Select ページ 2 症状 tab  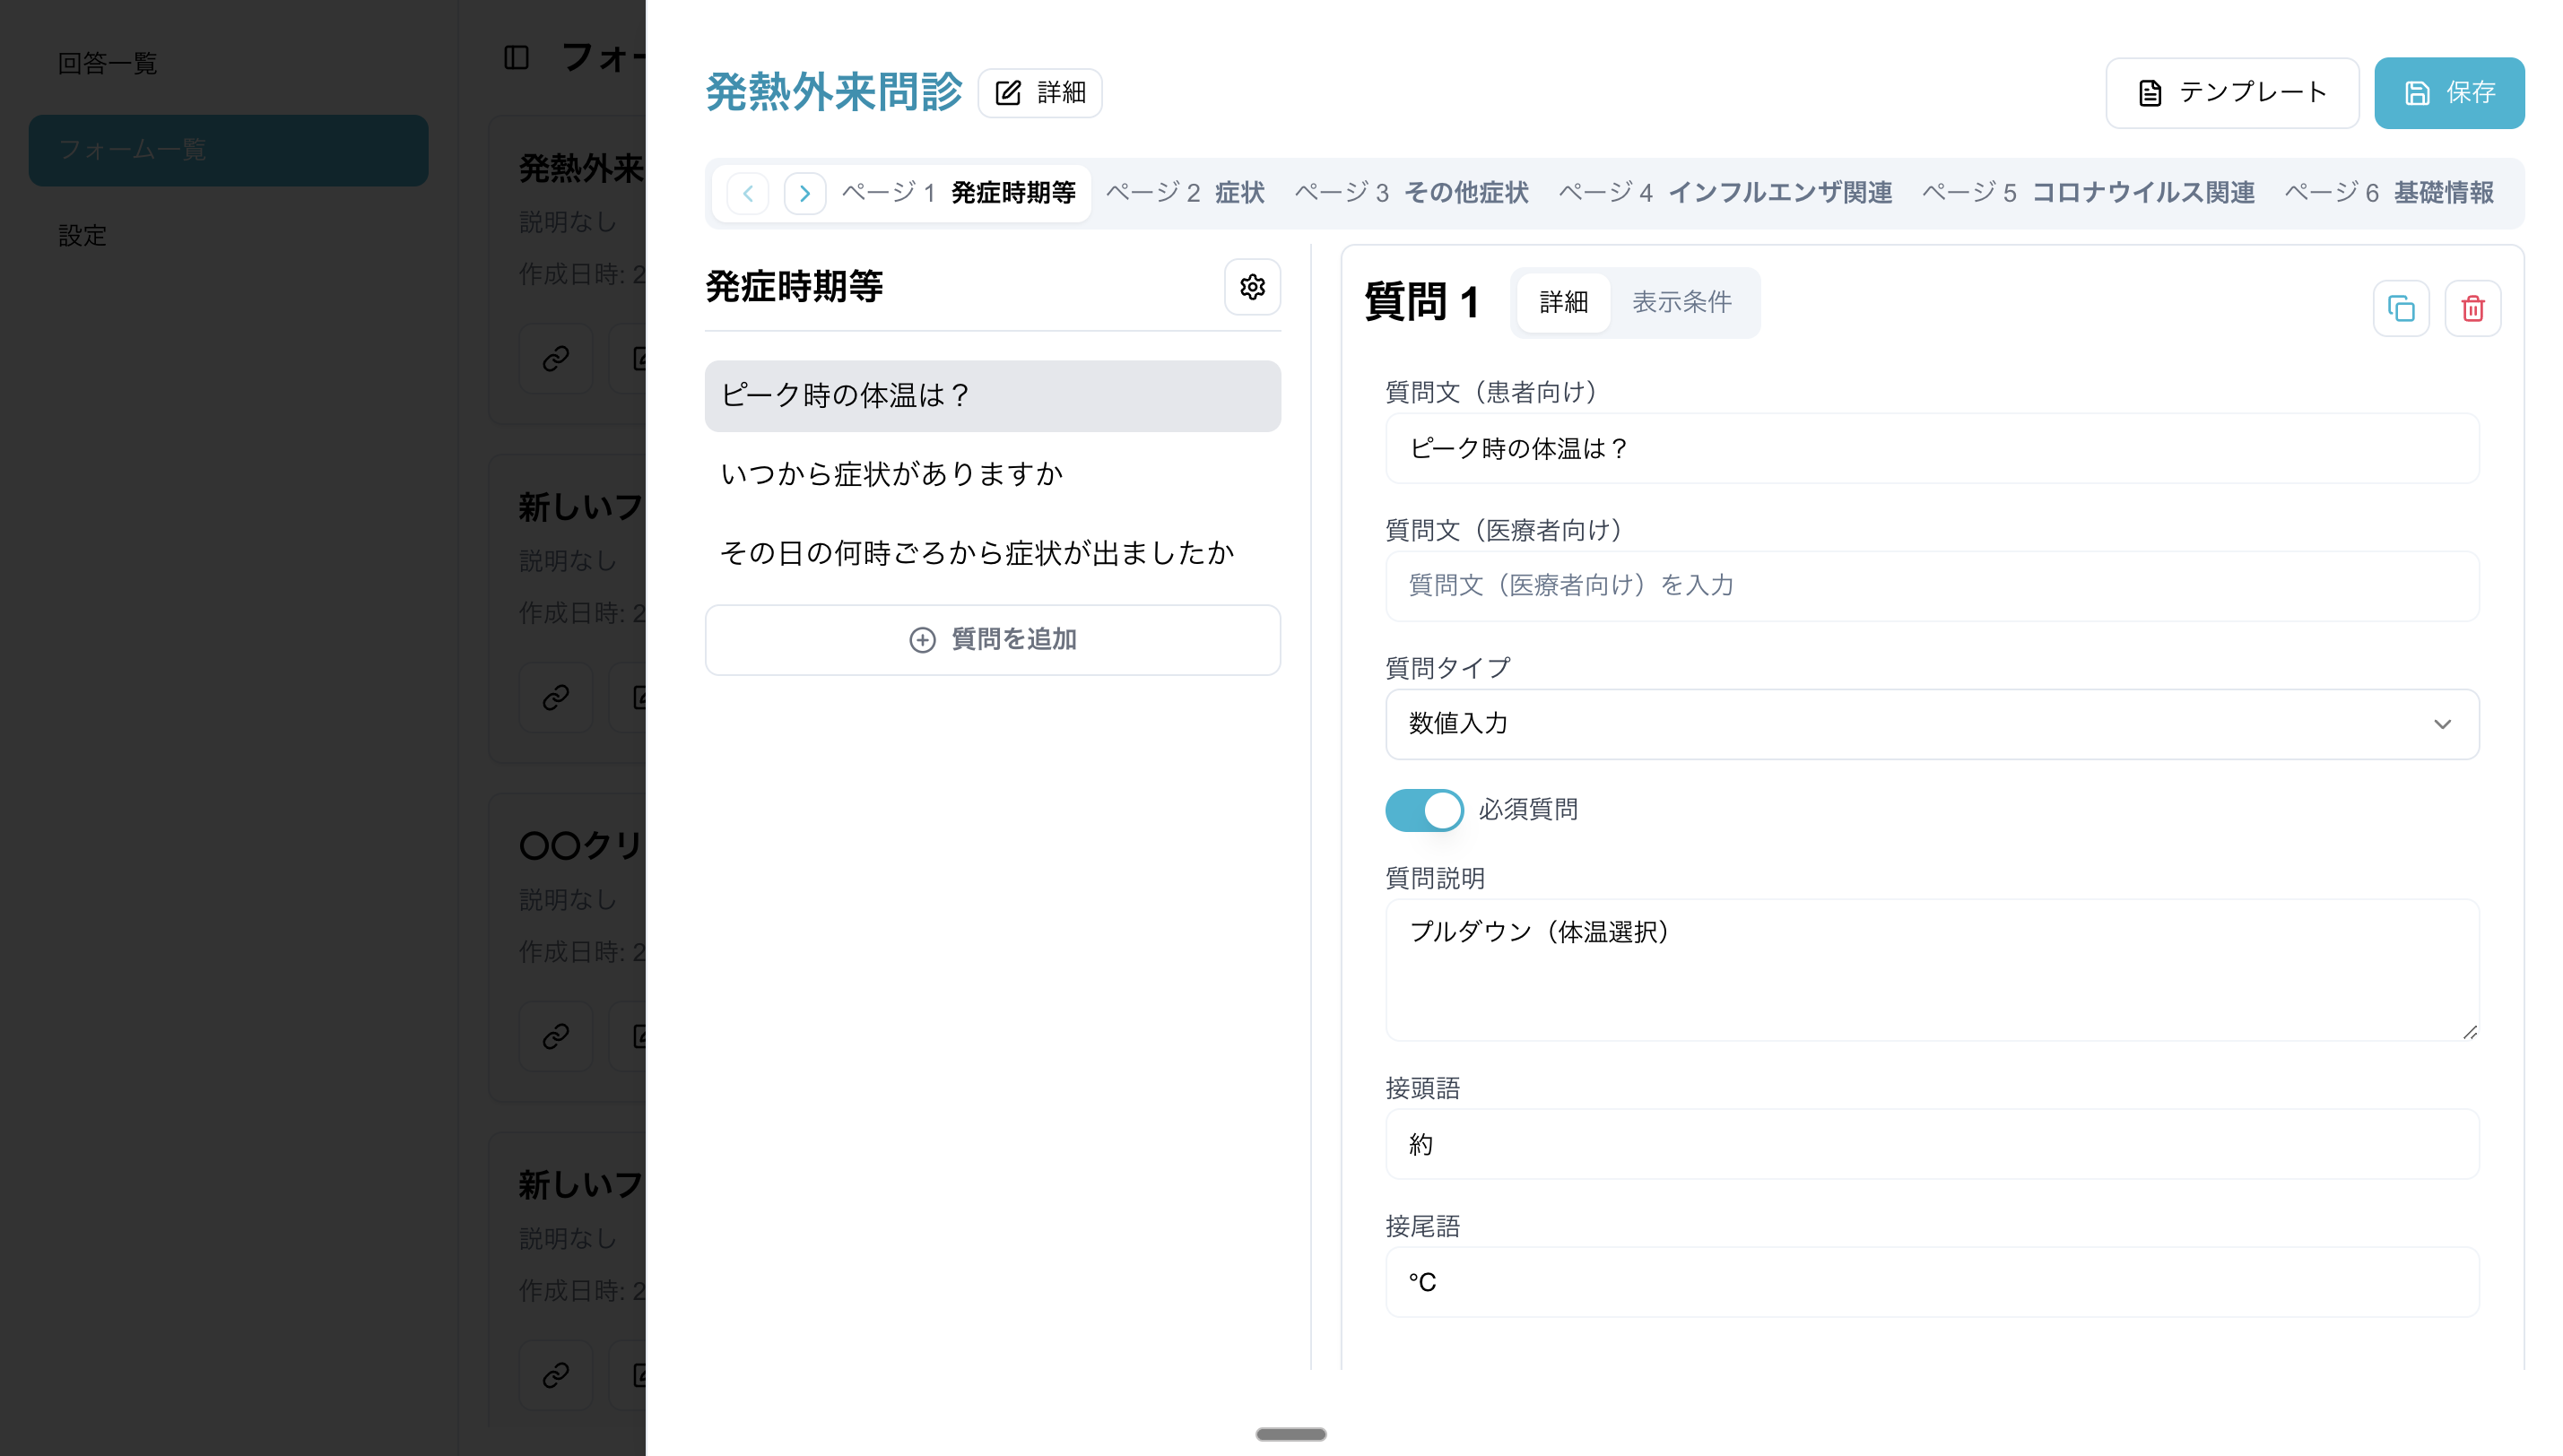click(1185, 193)
